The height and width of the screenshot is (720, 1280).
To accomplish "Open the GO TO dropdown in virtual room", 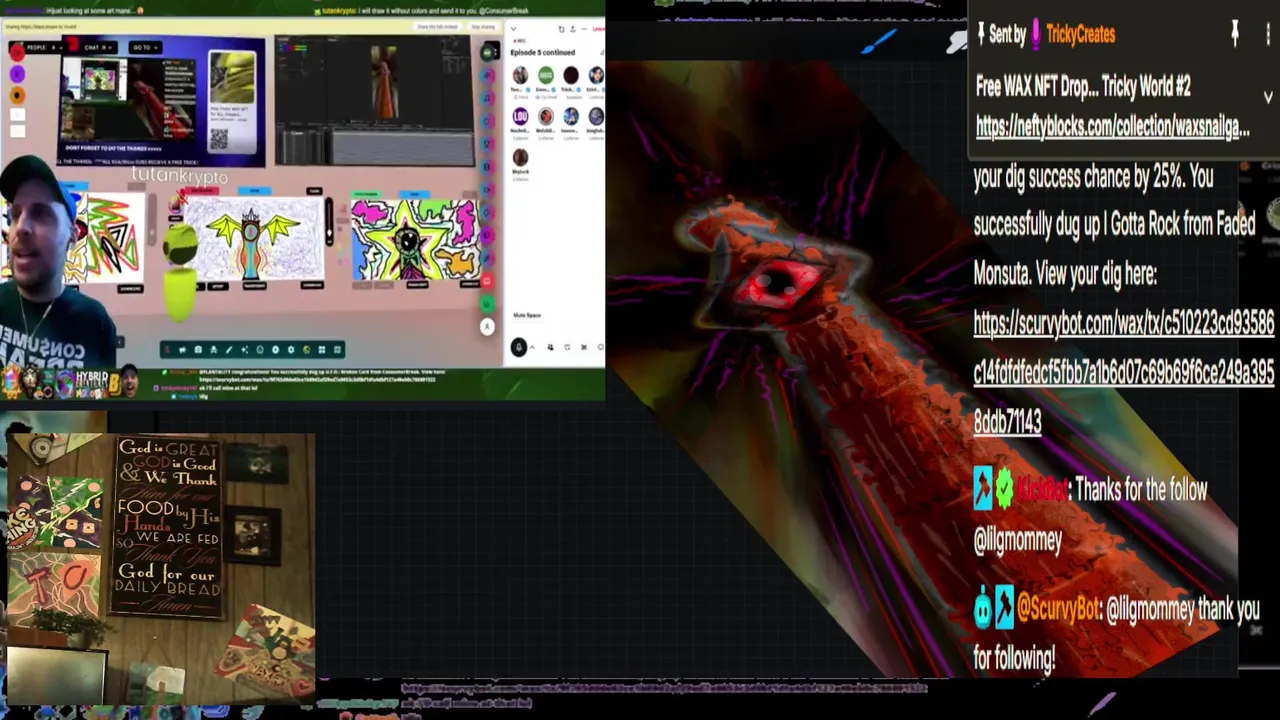I will [146, 48].
